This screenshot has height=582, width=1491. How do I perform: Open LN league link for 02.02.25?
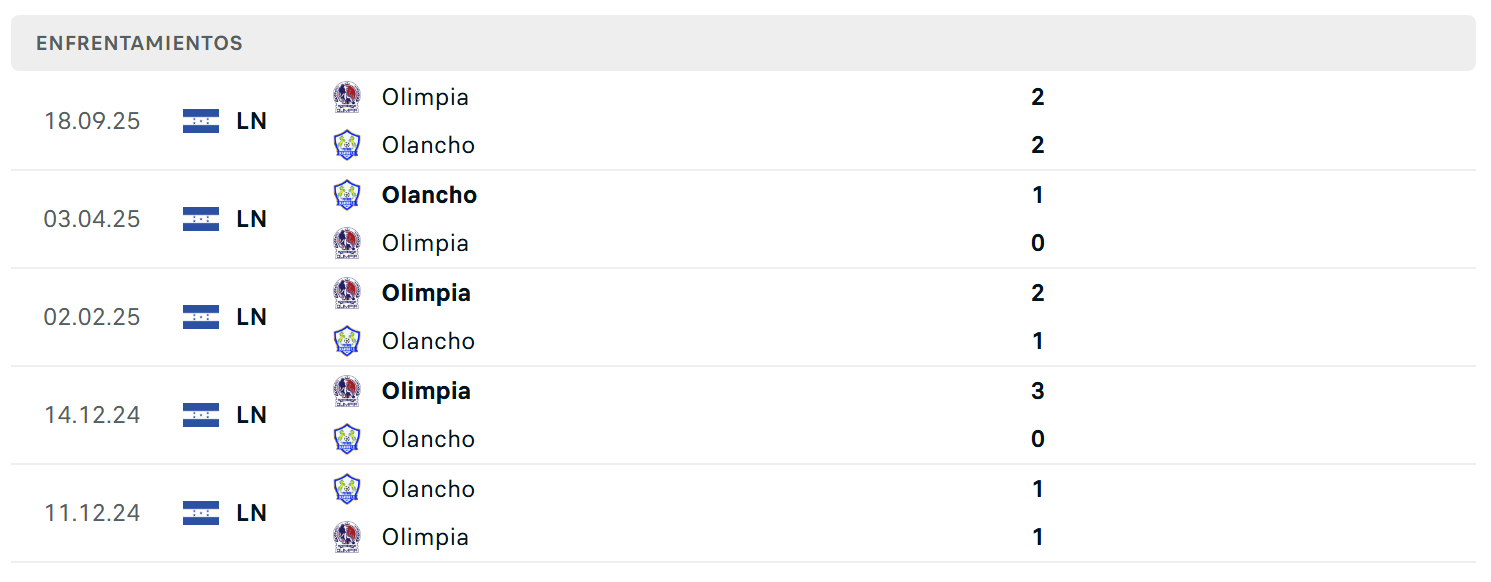coord(252,317)
